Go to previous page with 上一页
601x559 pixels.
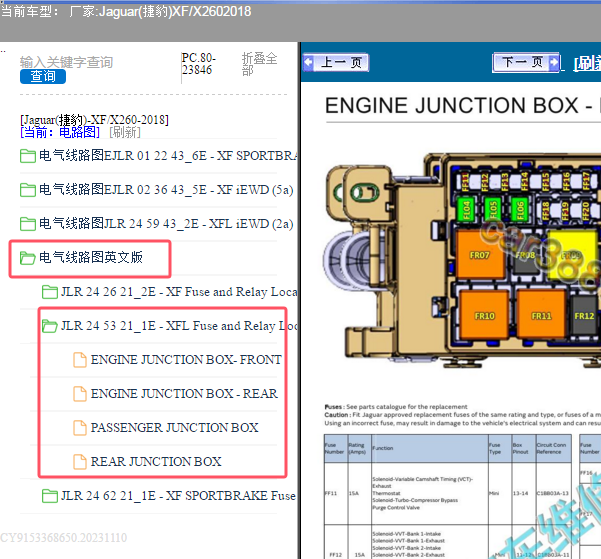pos(336,62)
